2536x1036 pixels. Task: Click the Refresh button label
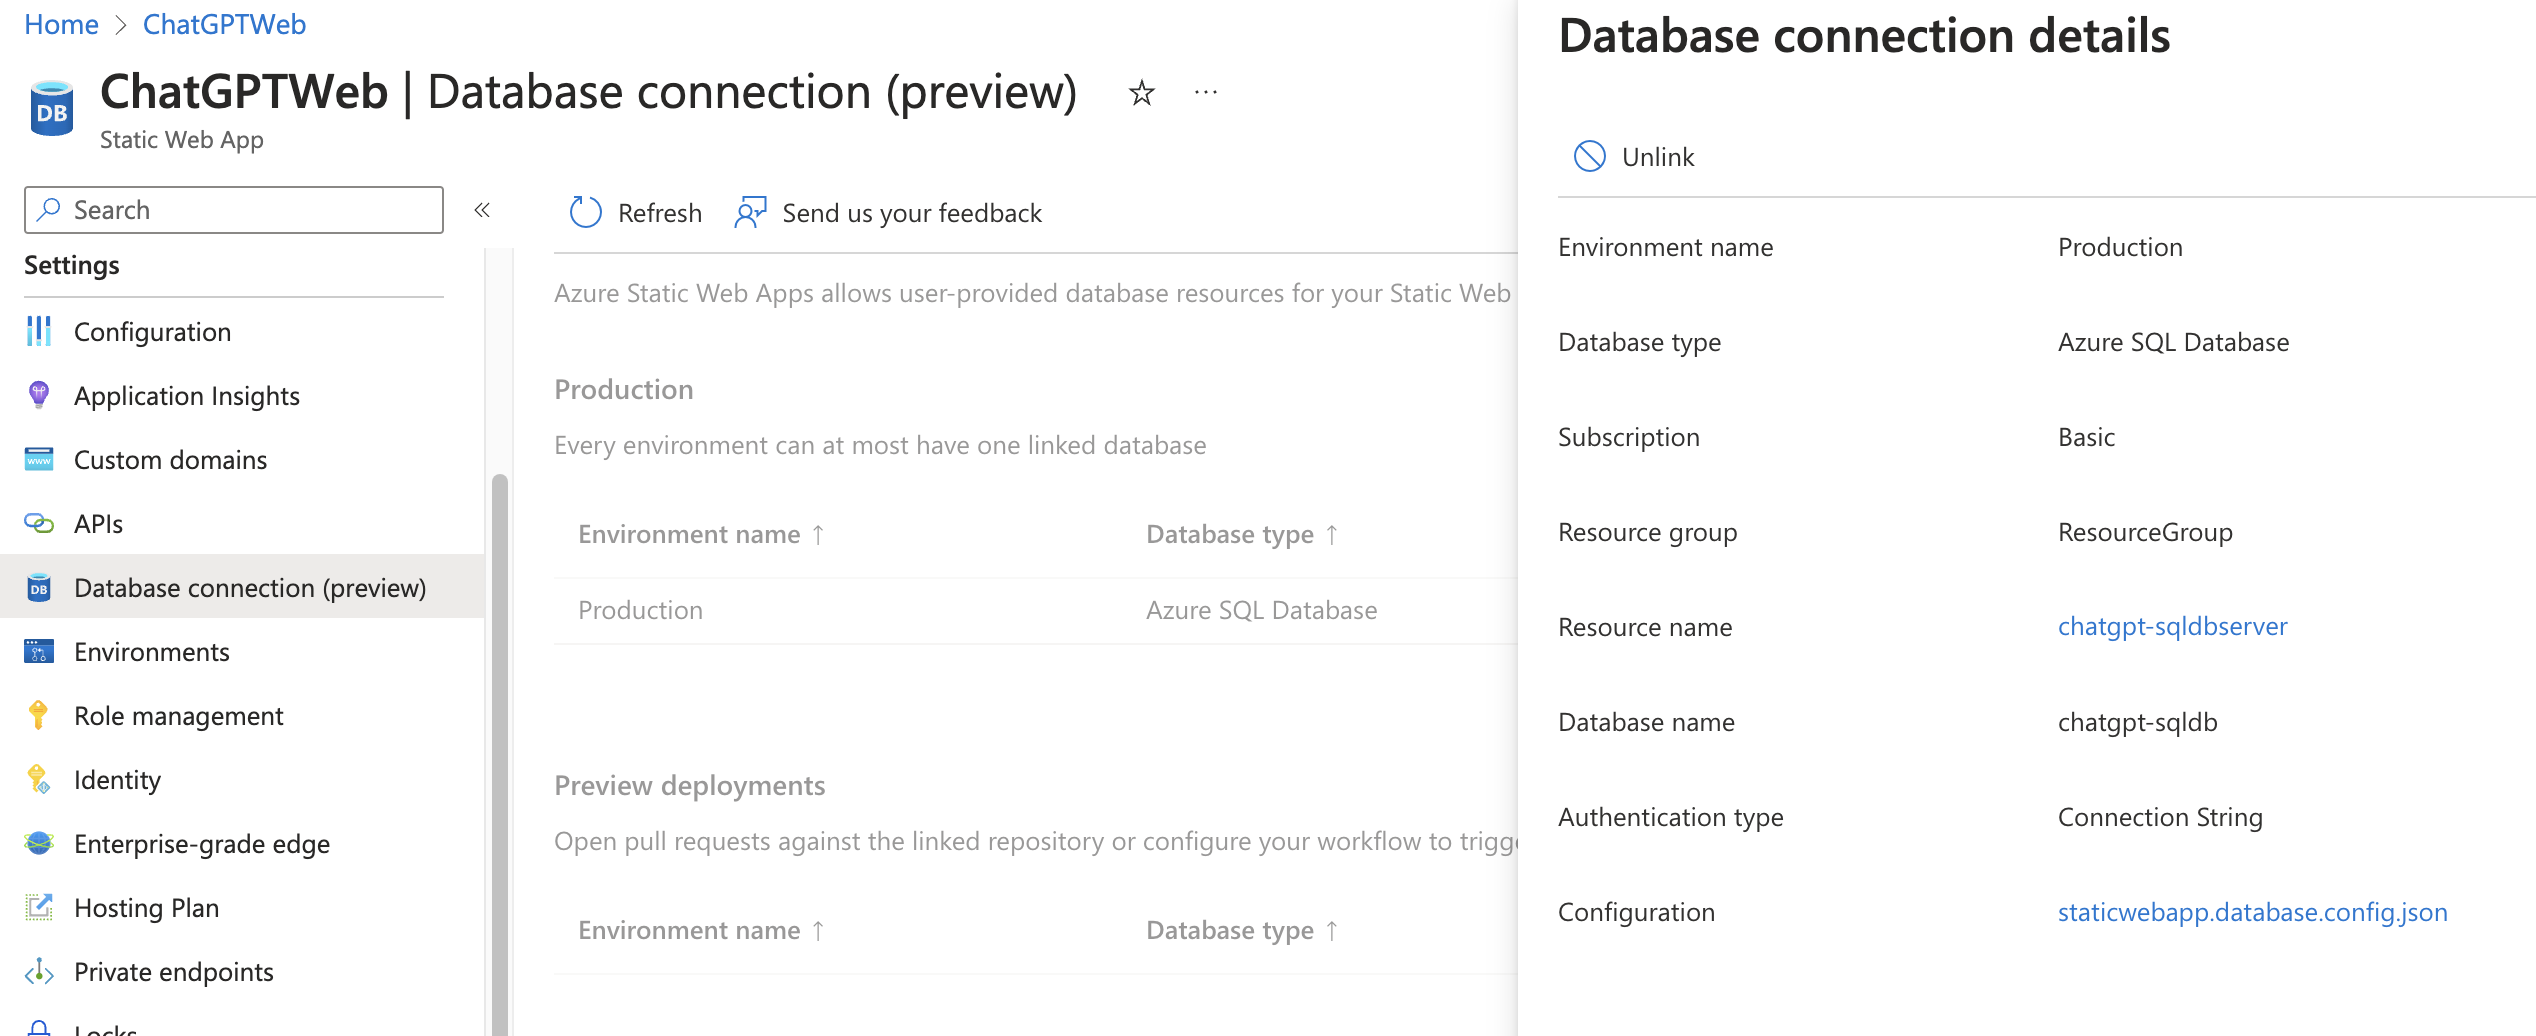[660, 213]
